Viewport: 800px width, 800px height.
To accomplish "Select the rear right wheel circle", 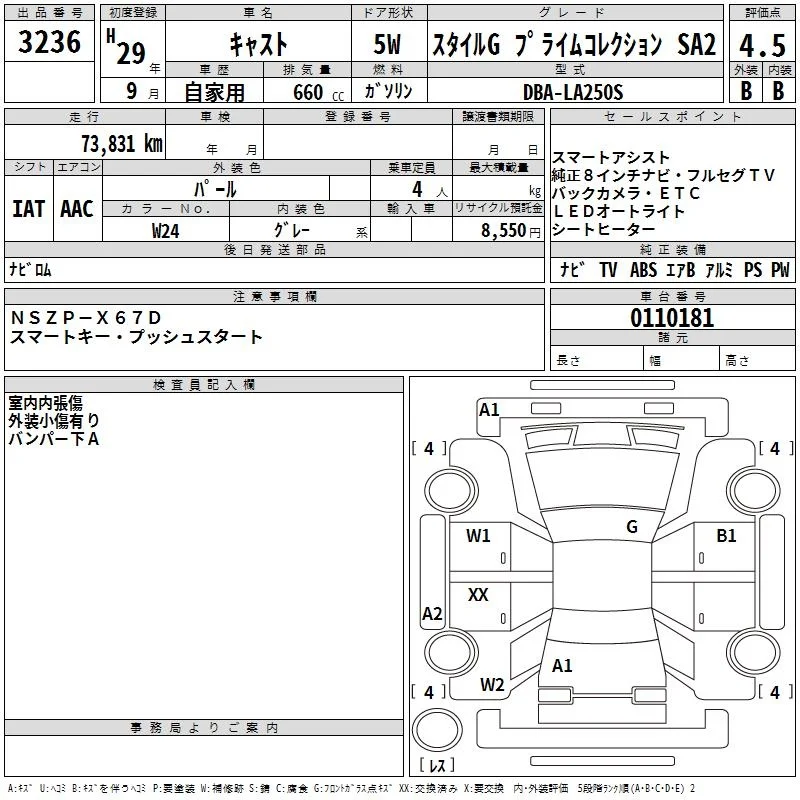I will tap(753, 653).
